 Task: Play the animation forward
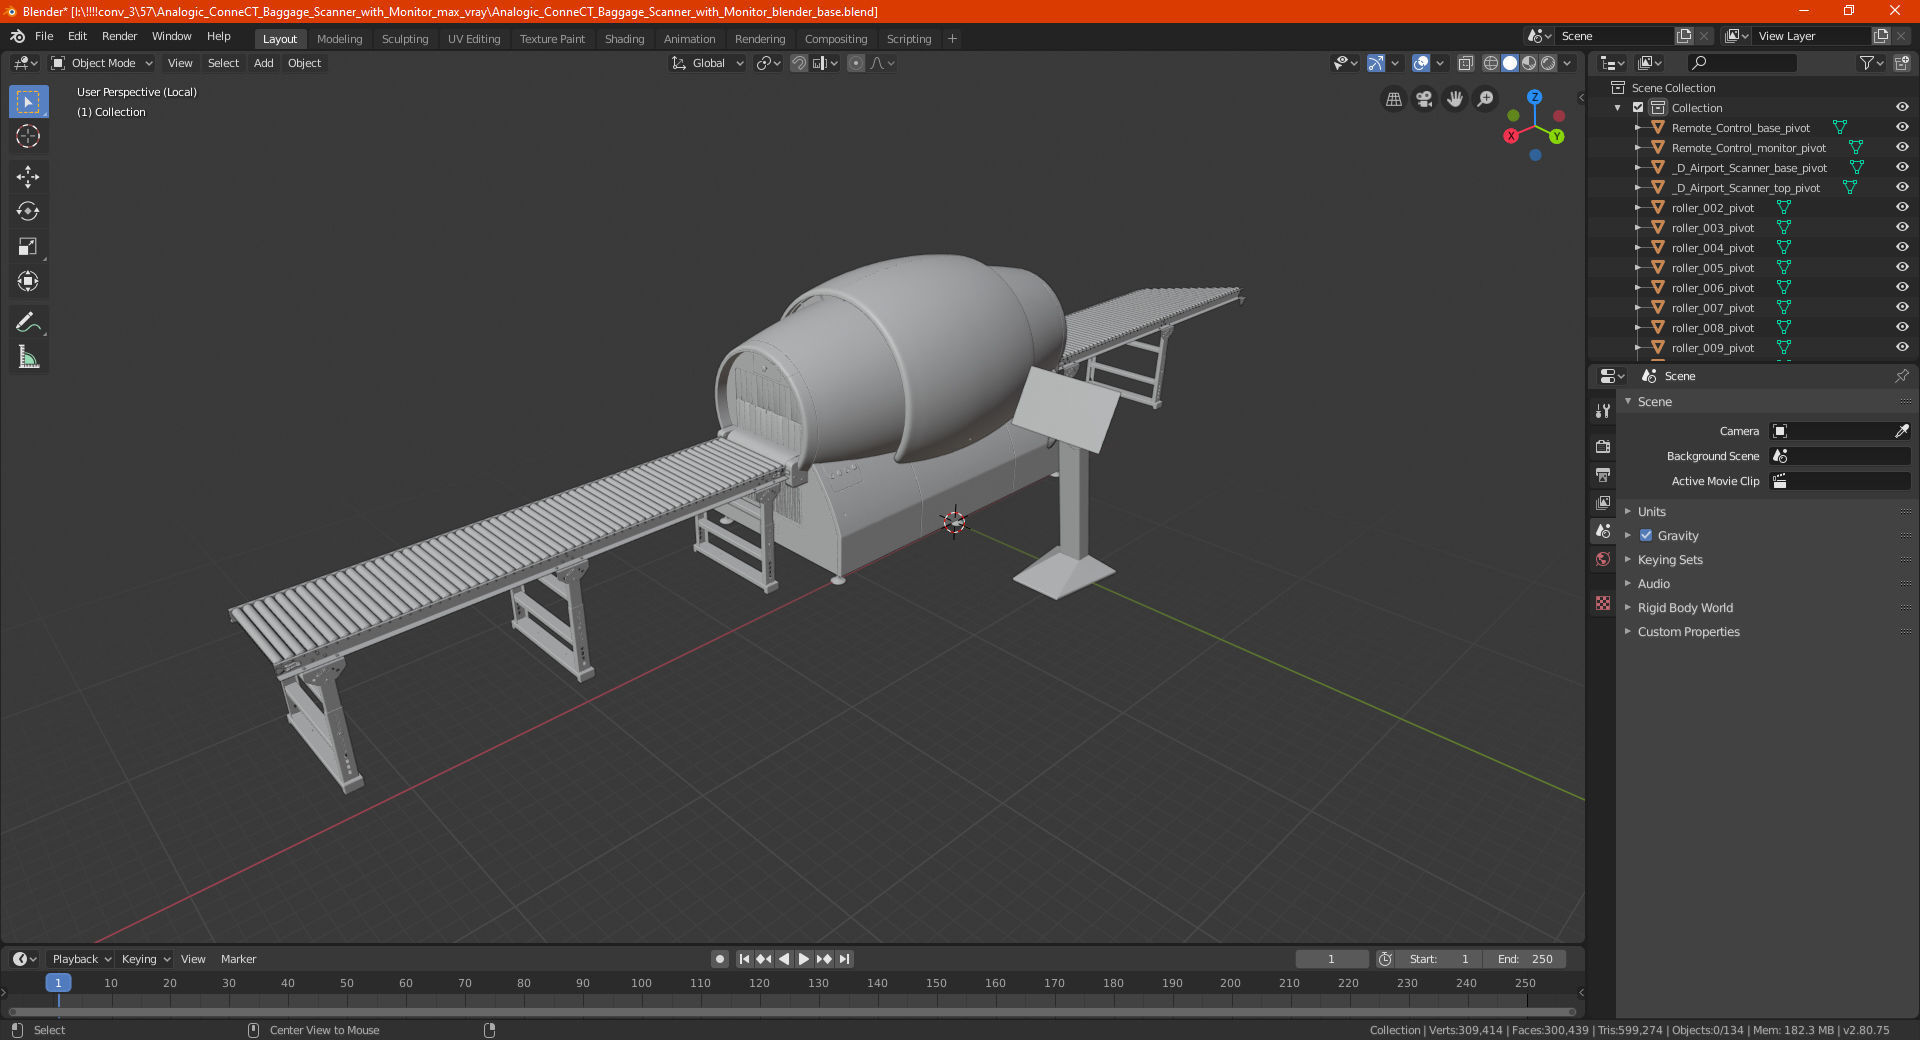[x=804, y=959]
